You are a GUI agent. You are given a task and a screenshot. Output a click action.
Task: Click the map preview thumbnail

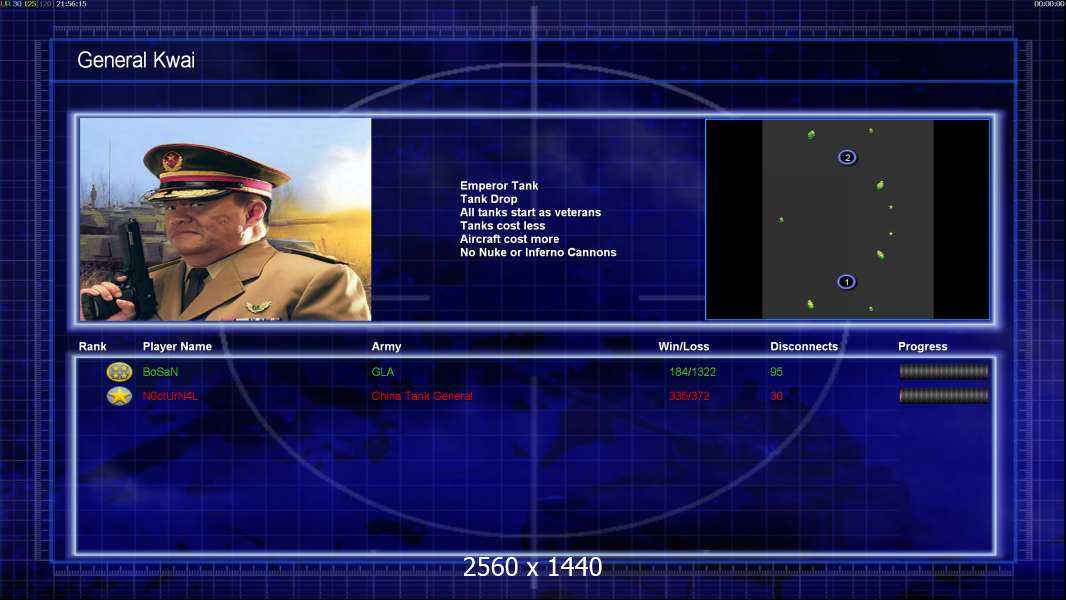[x=847, y=219]
